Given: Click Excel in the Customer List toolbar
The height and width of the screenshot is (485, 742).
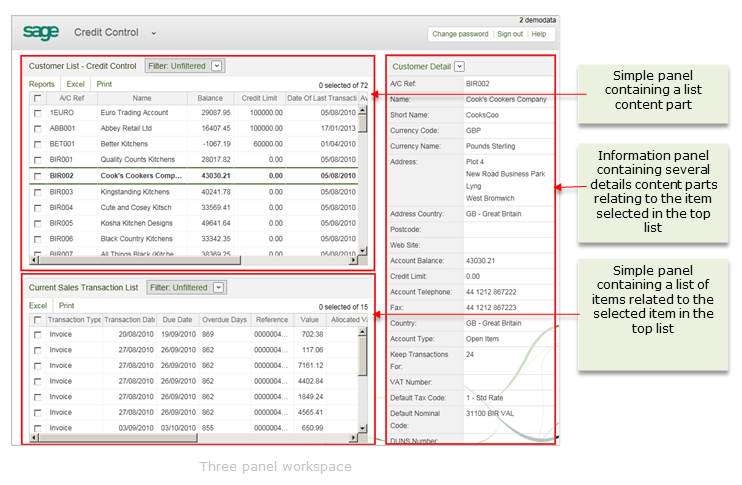Looking at the screenshot, I should tap(75, 84).
